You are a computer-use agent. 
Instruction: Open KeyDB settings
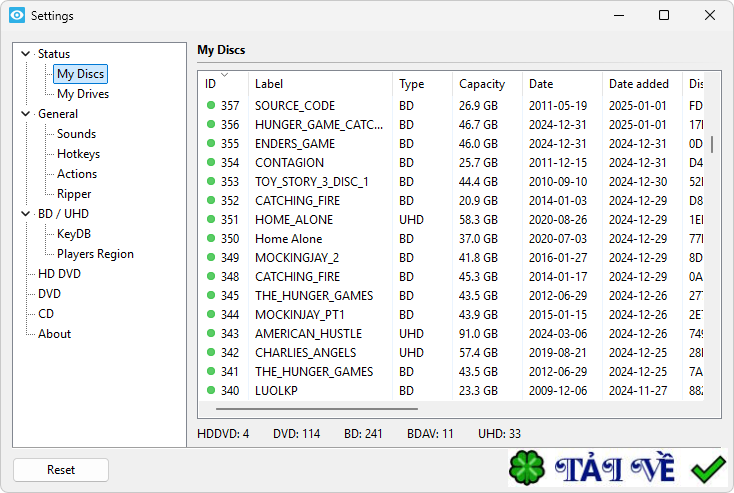pyautogui.click(x=73, y=234)
